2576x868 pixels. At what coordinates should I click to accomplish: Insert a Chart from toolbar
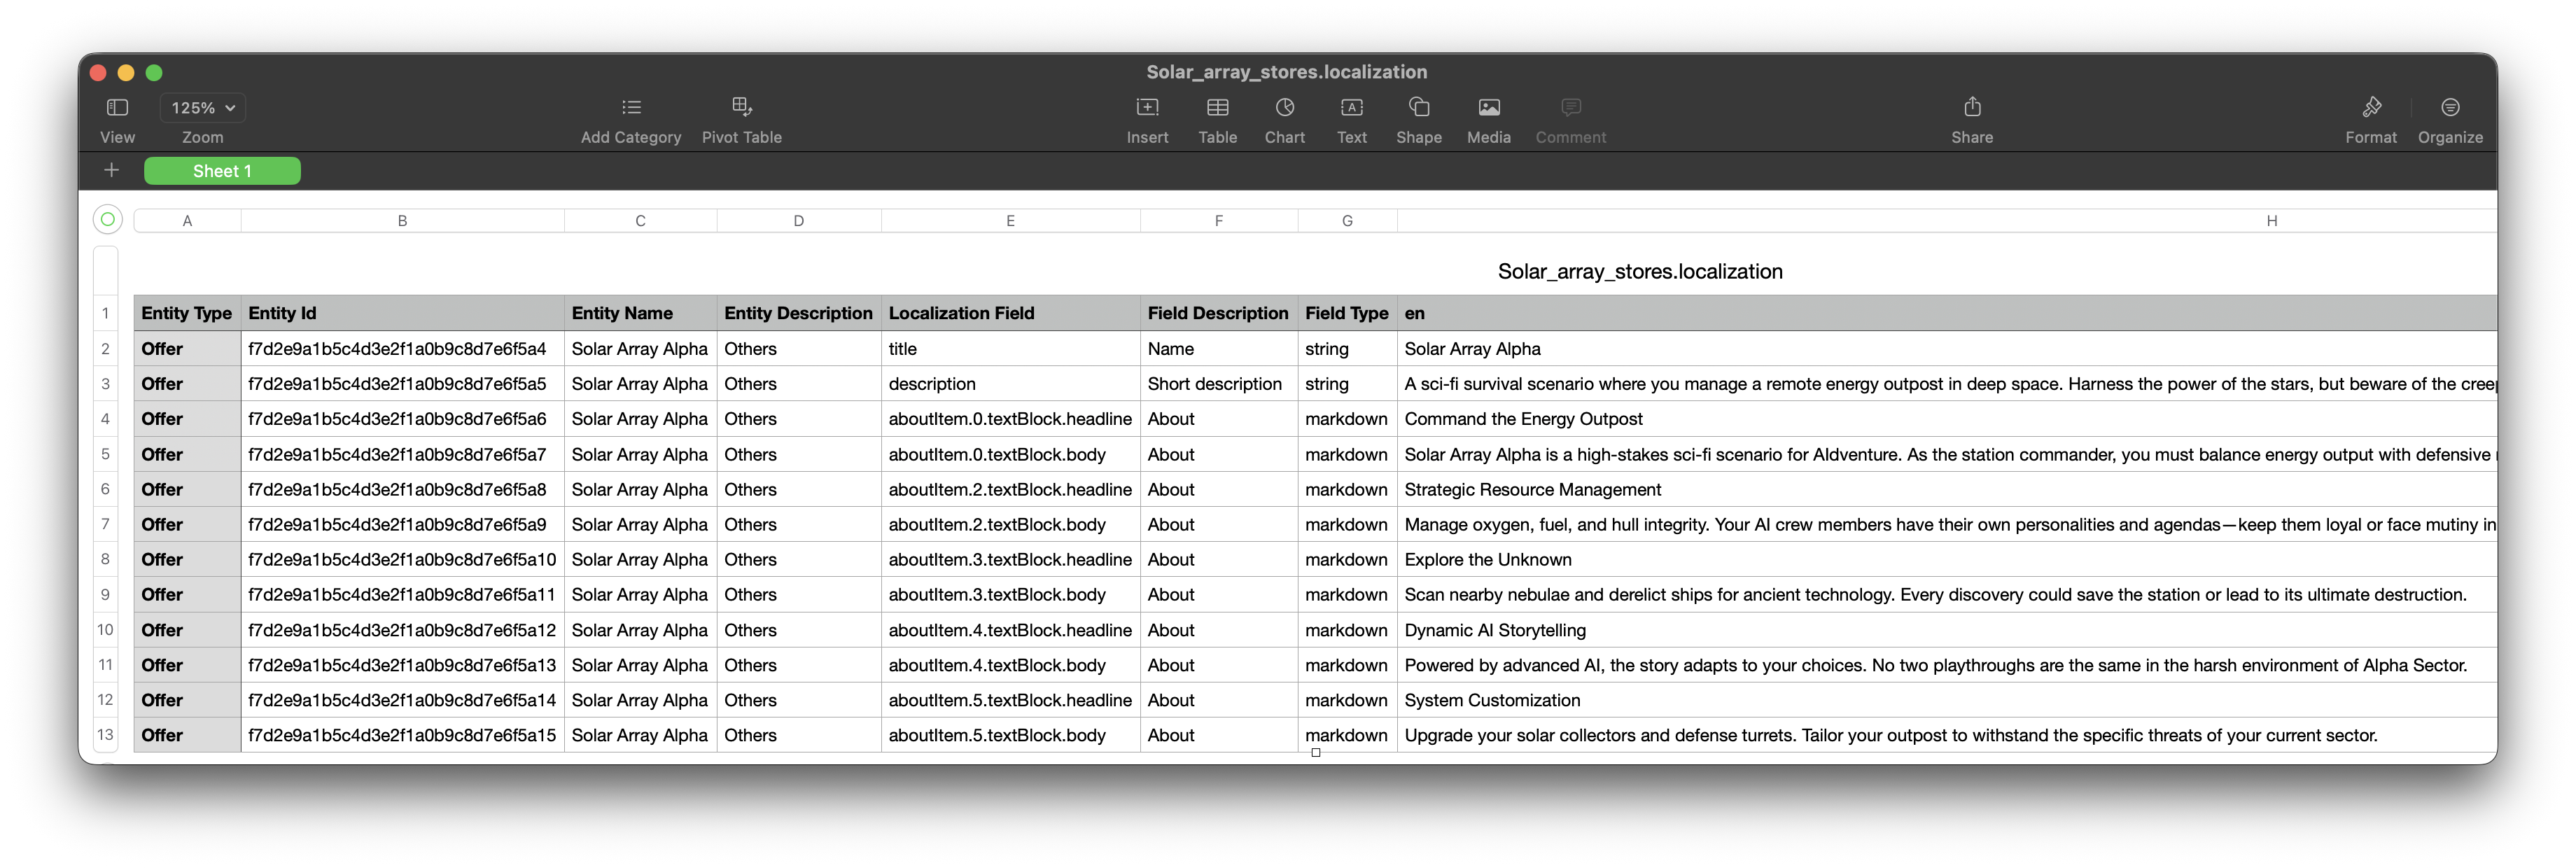[1284, 107]
